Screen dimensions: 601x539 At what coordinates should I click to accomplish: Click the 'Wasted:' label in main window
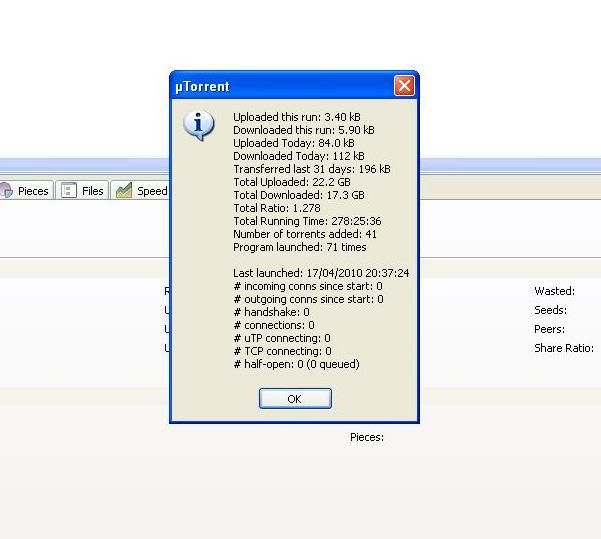(x=554, y=291)
